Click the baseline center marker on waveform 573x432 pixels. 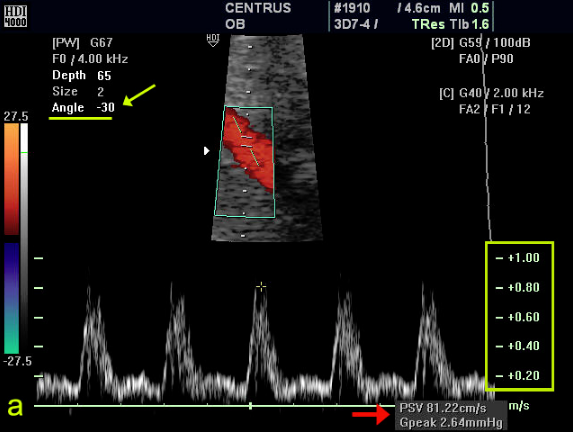pyautogui.click(x=250, y=406)
